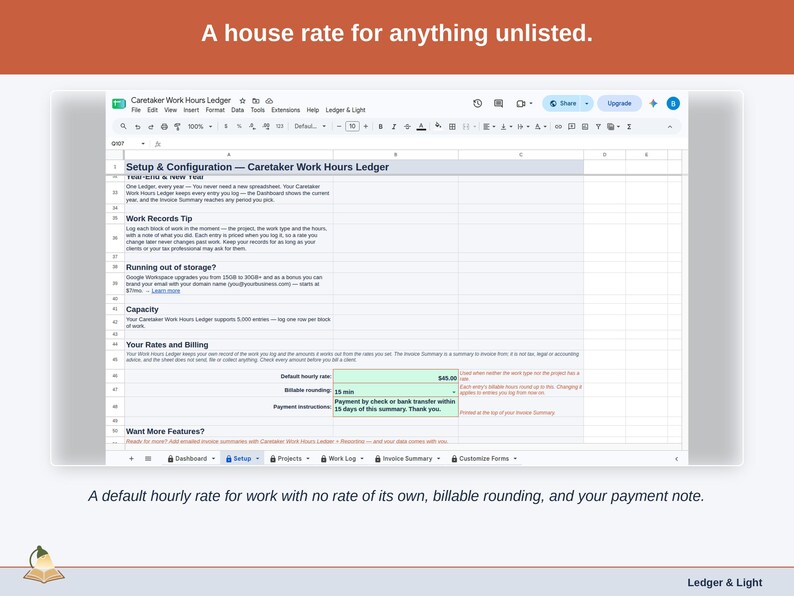The height and width of the screenshot is (596, 794).
Task: Decrease decimal places
Action: pos(252,127)
